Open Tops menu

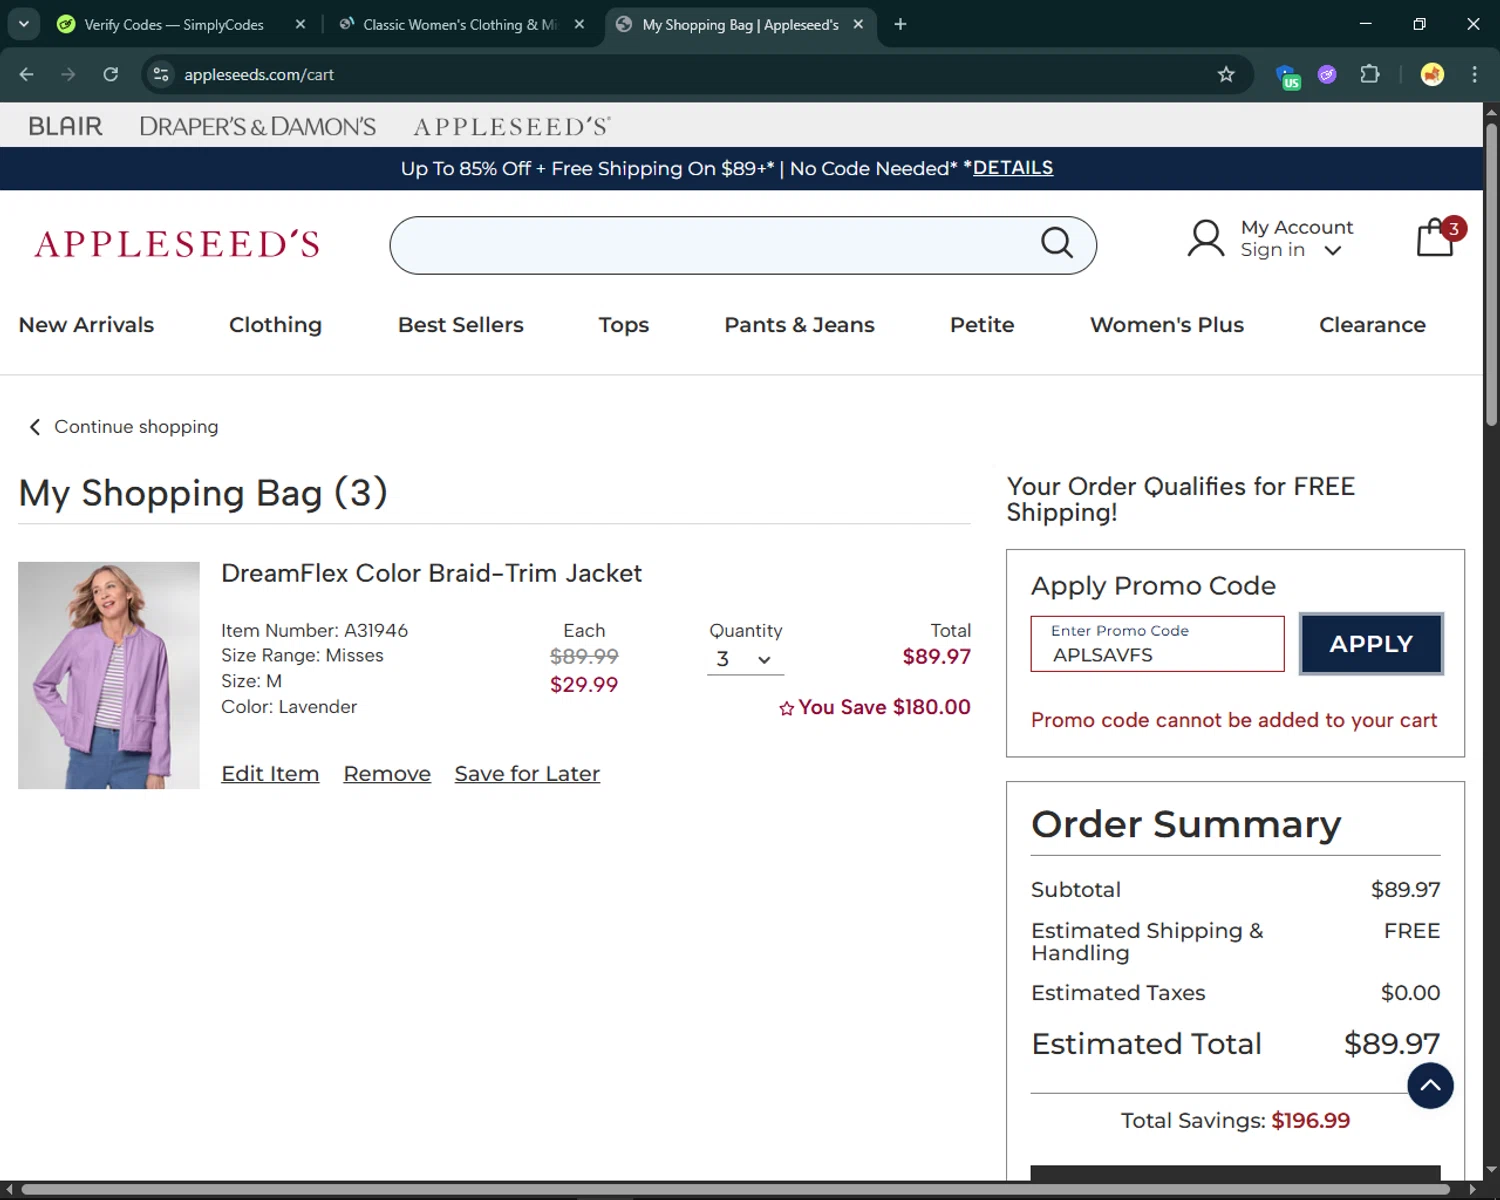(623, 325)
